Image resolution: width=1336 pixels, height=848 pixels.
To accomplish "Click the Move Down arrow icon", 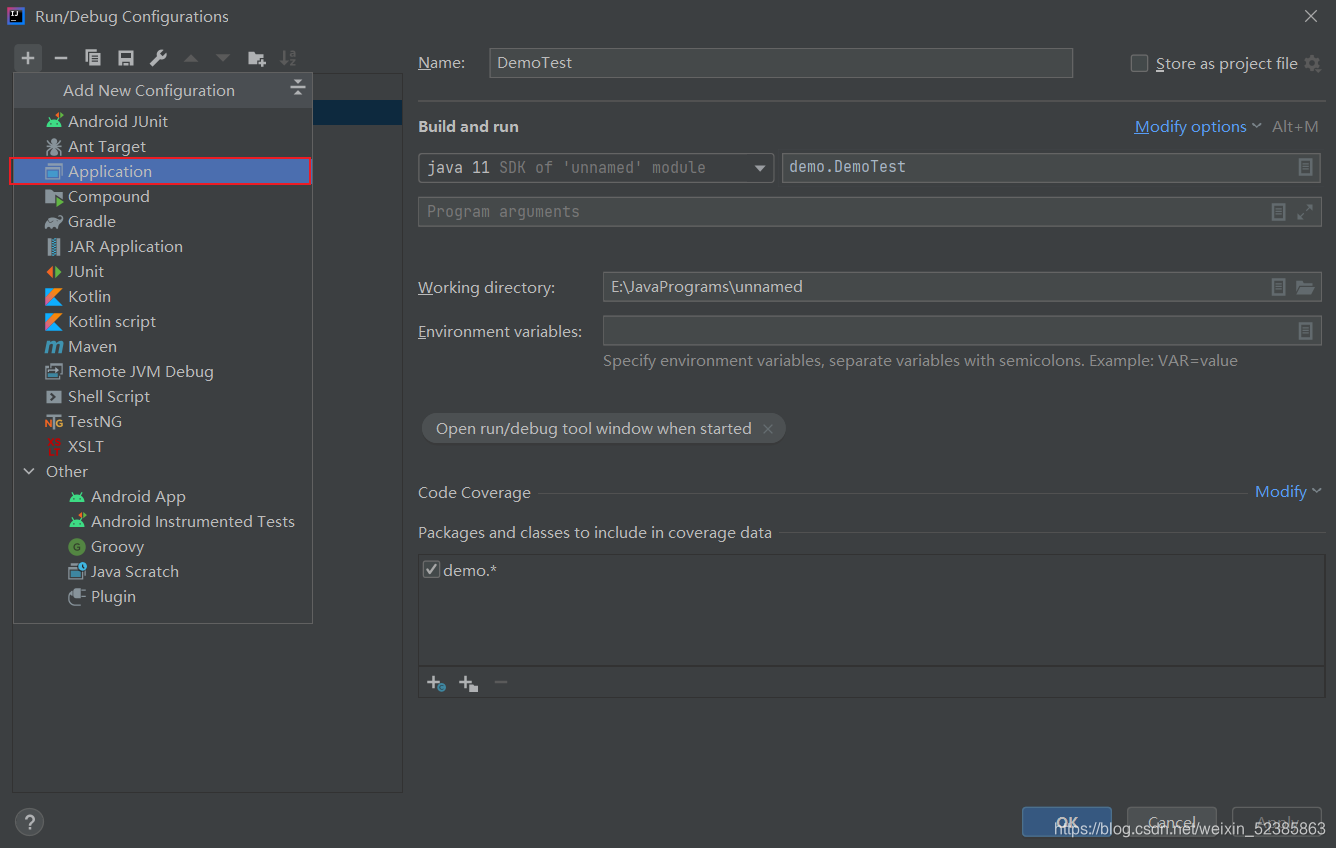I will [223, 58].
